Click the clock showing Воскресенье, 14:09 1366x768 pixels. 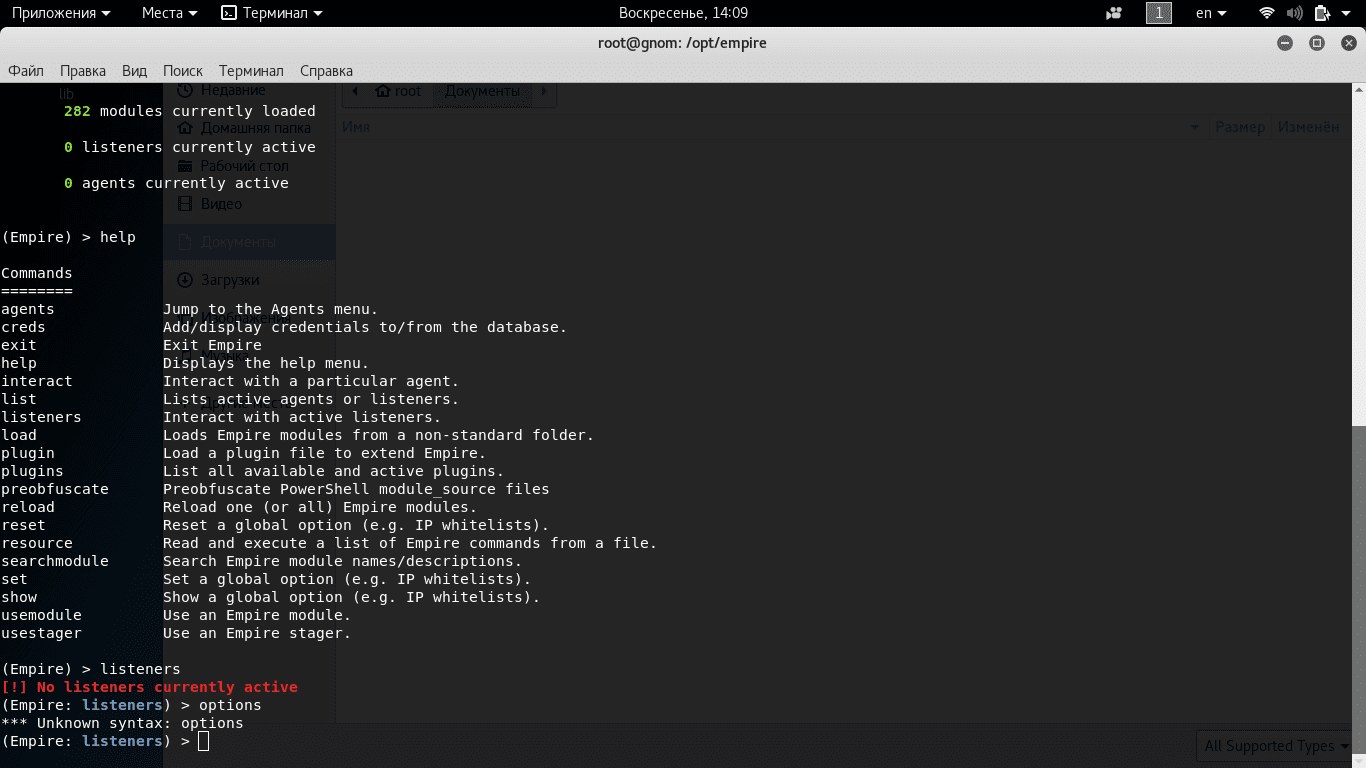683,13
